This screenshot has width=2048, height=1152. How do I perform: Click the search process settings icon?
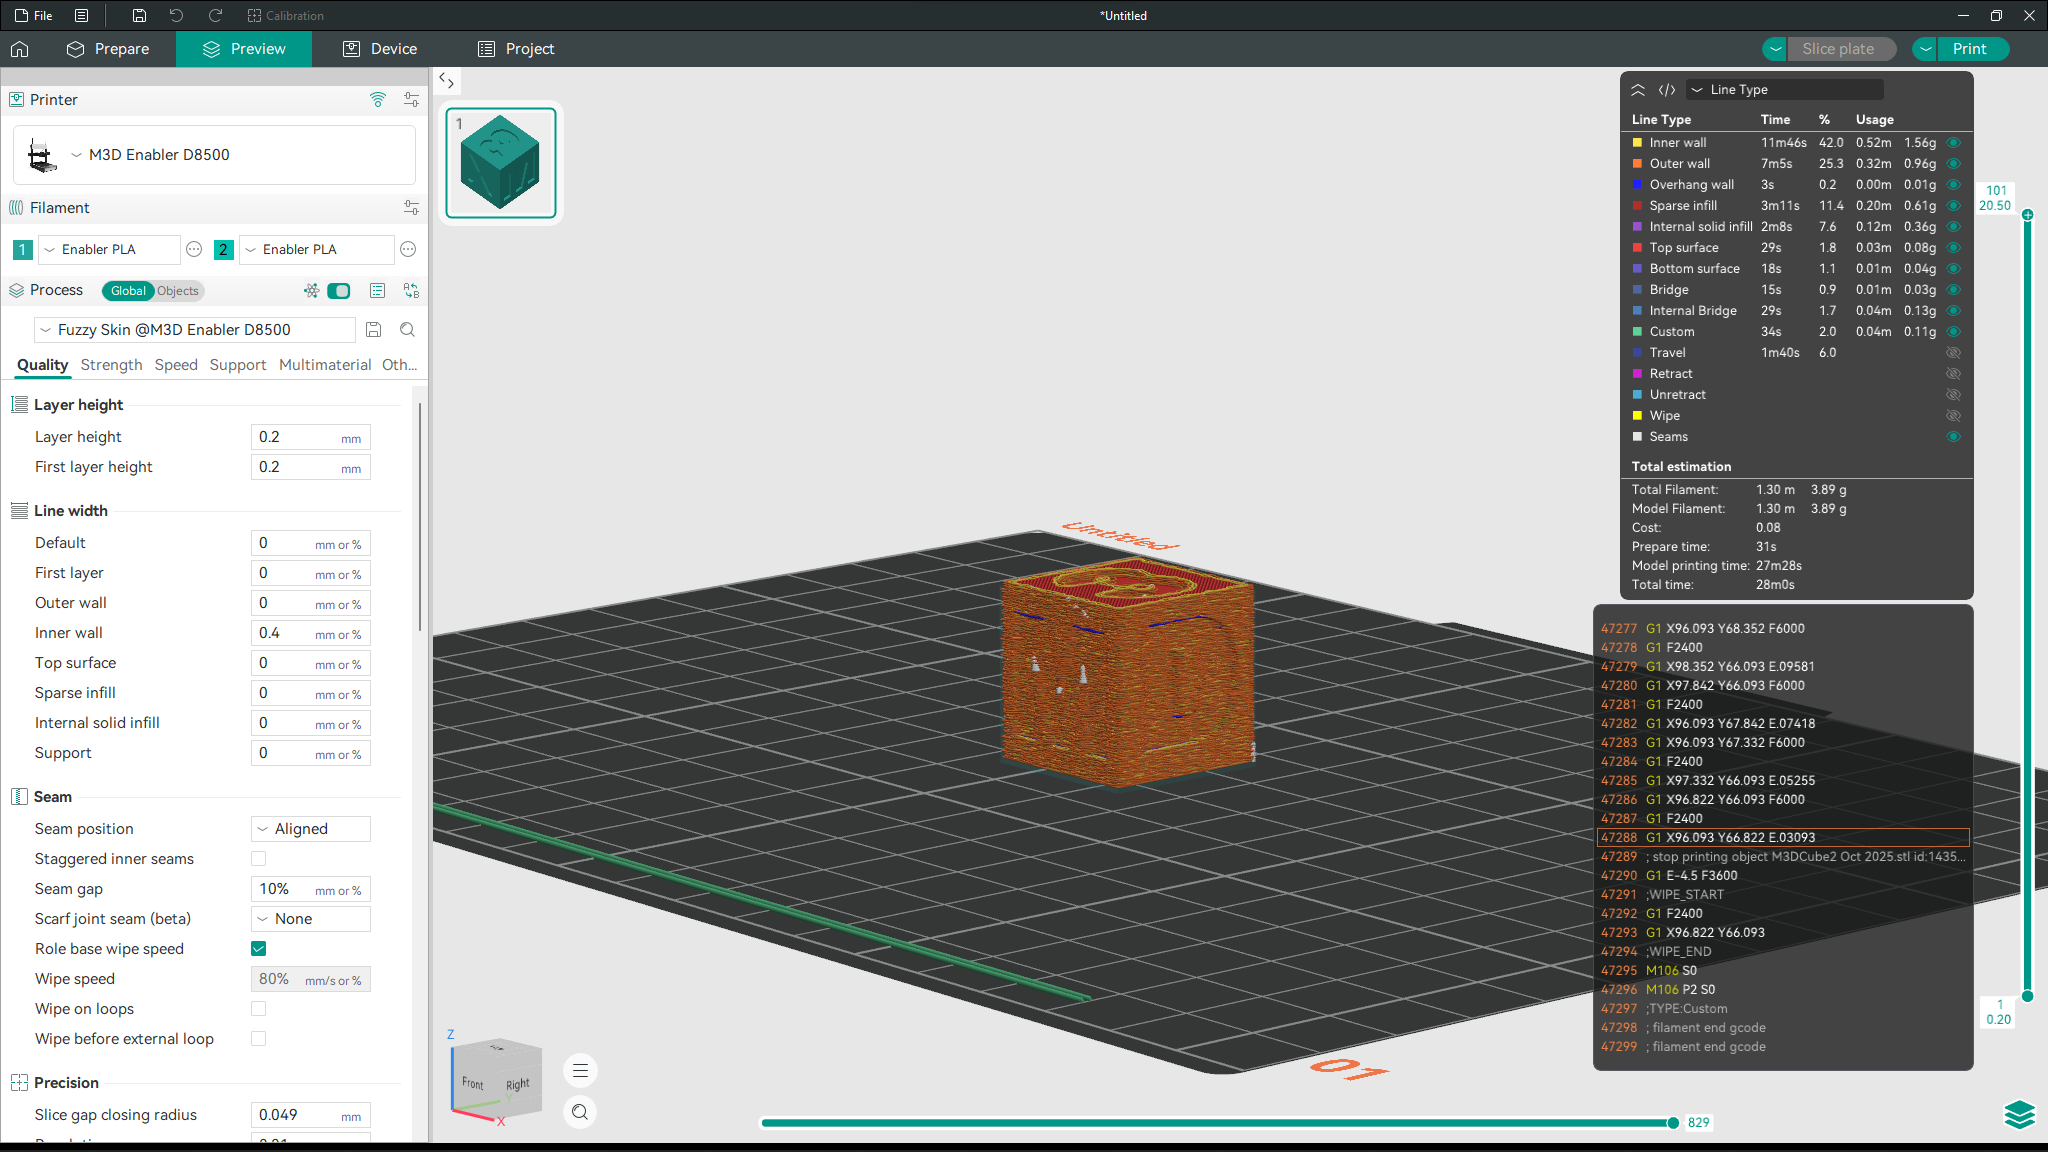pyautogui.click(x=407, y=329)
